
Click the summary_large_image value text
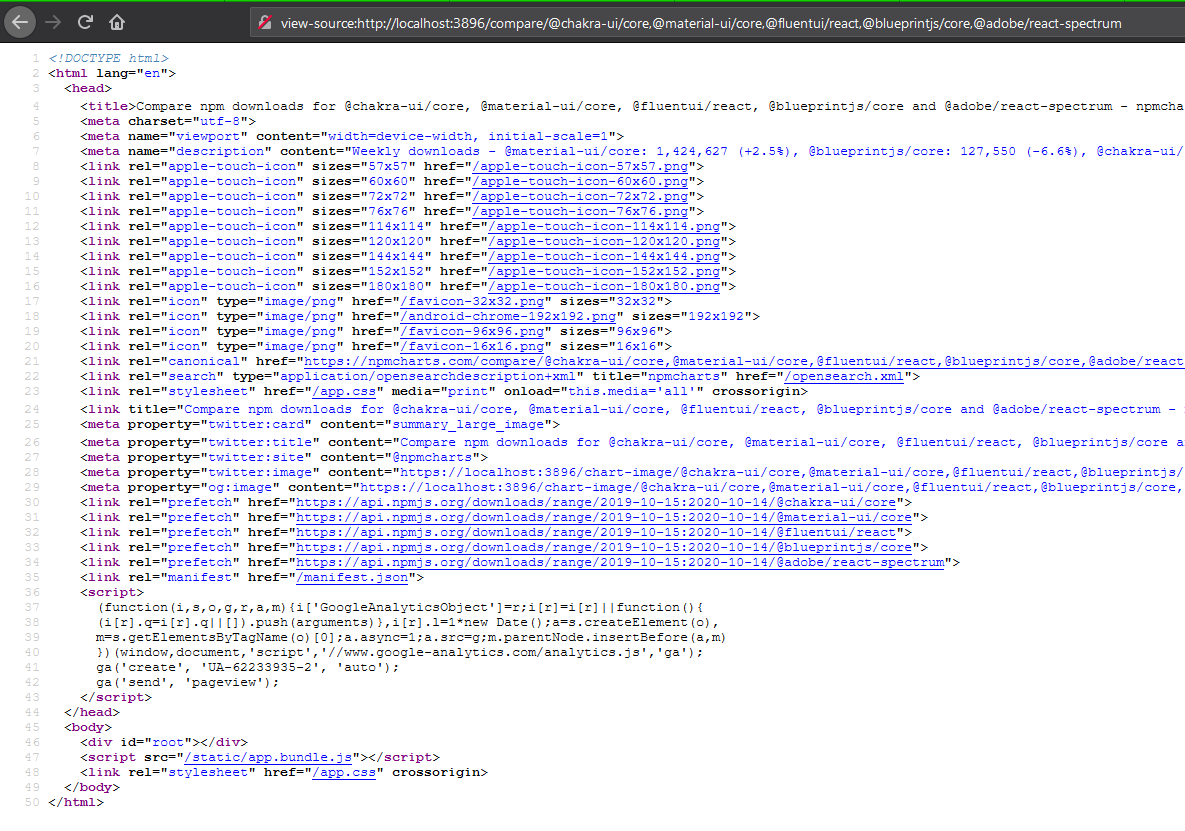coord(468,425)
